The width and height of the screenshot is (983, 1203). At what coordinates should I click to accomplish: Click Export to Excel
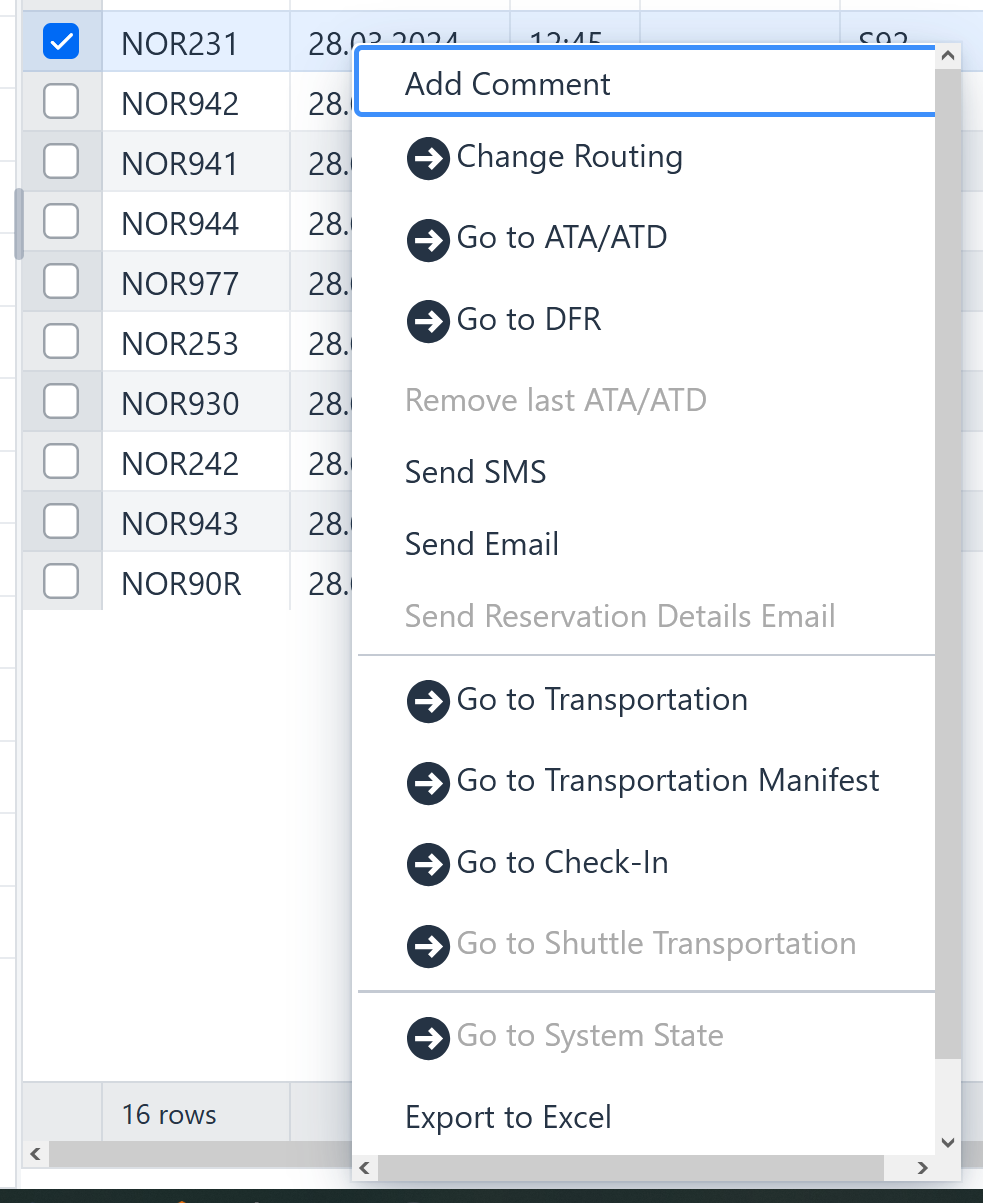tap(508, 1117)
